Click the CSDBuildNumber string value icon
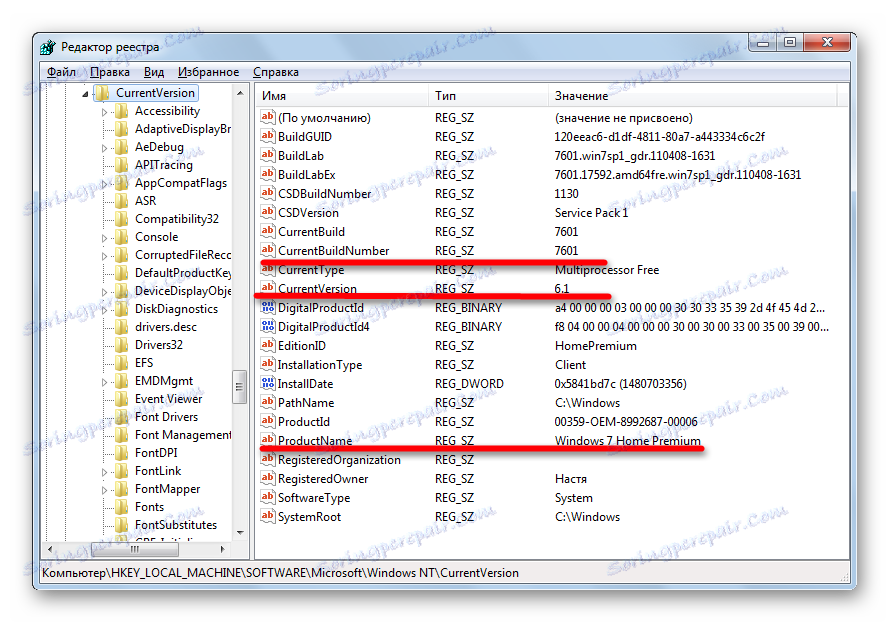890x623 pixels. (267, 193)
